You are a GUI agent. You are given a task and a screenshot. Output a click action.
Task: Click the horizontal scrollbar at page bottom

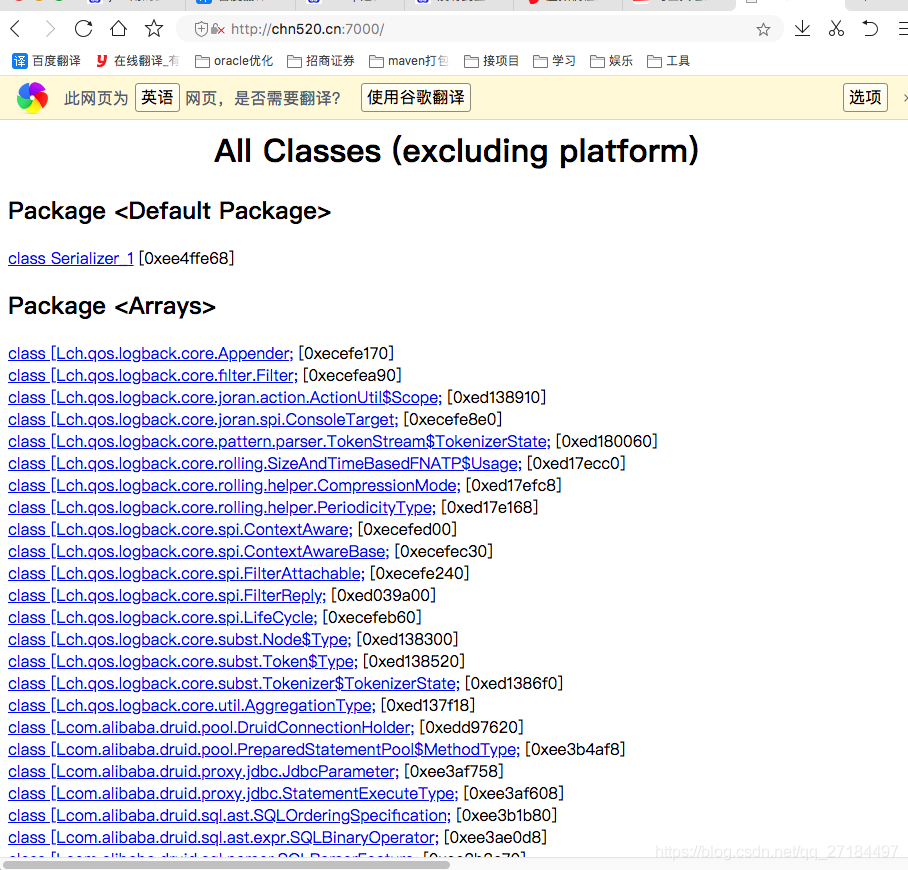226,865
